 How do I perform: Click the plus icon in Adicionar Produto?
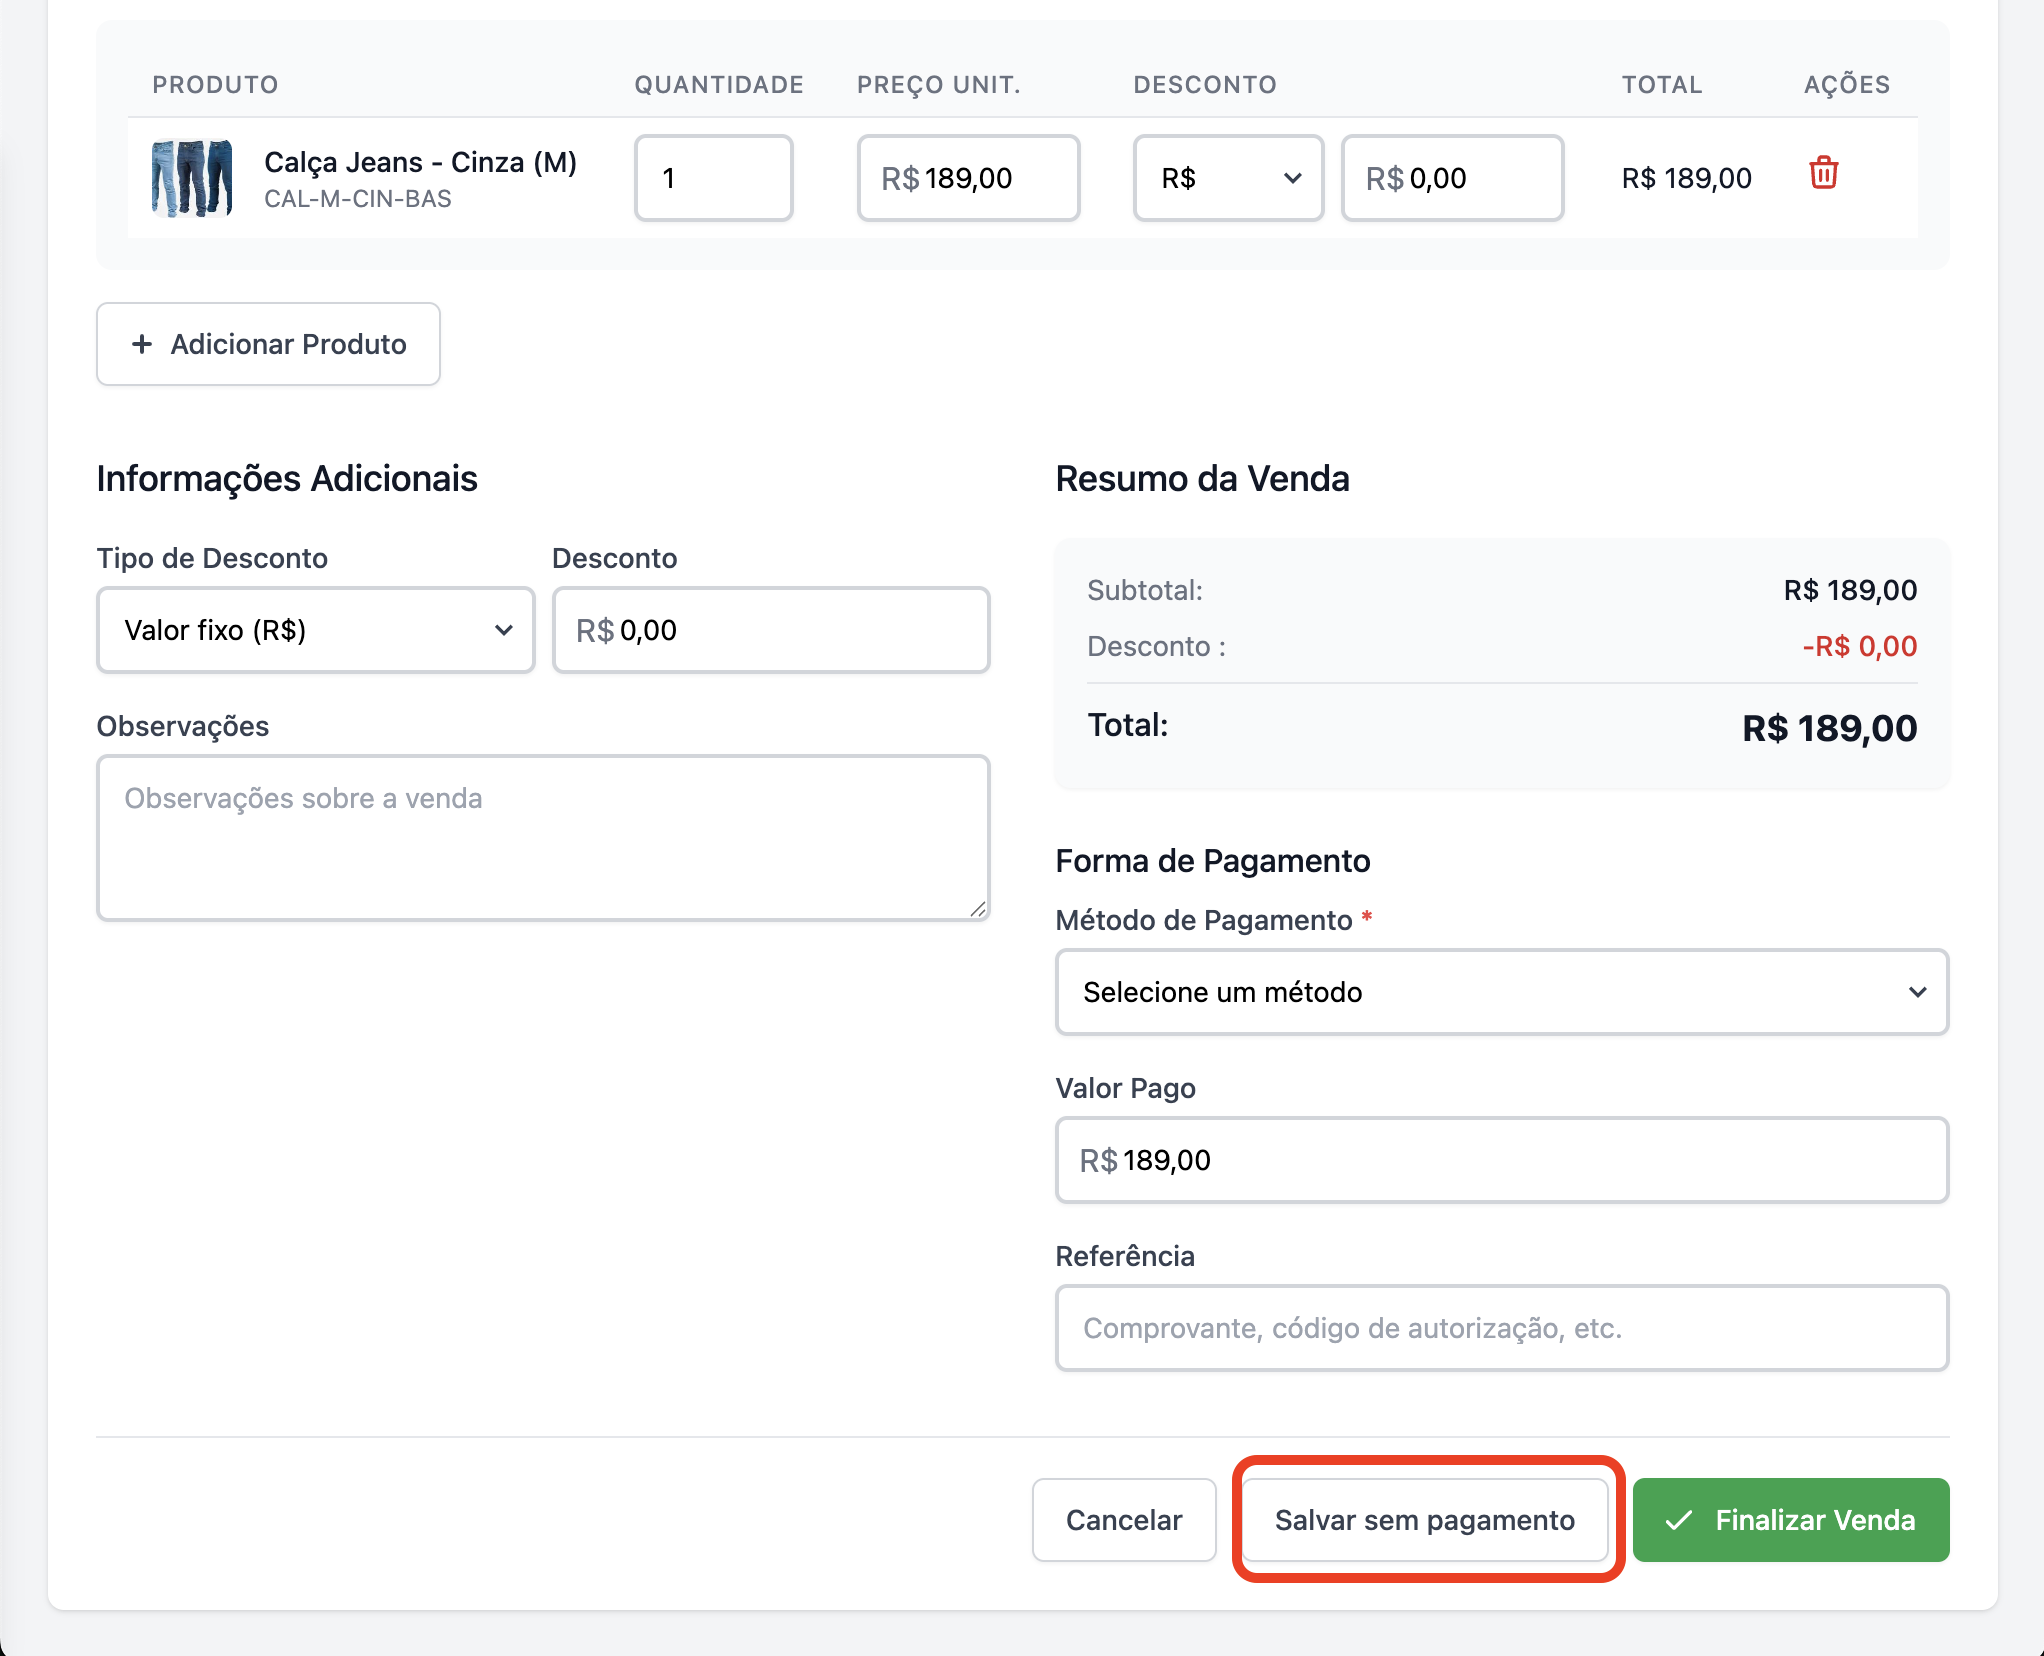click(142, 344)
